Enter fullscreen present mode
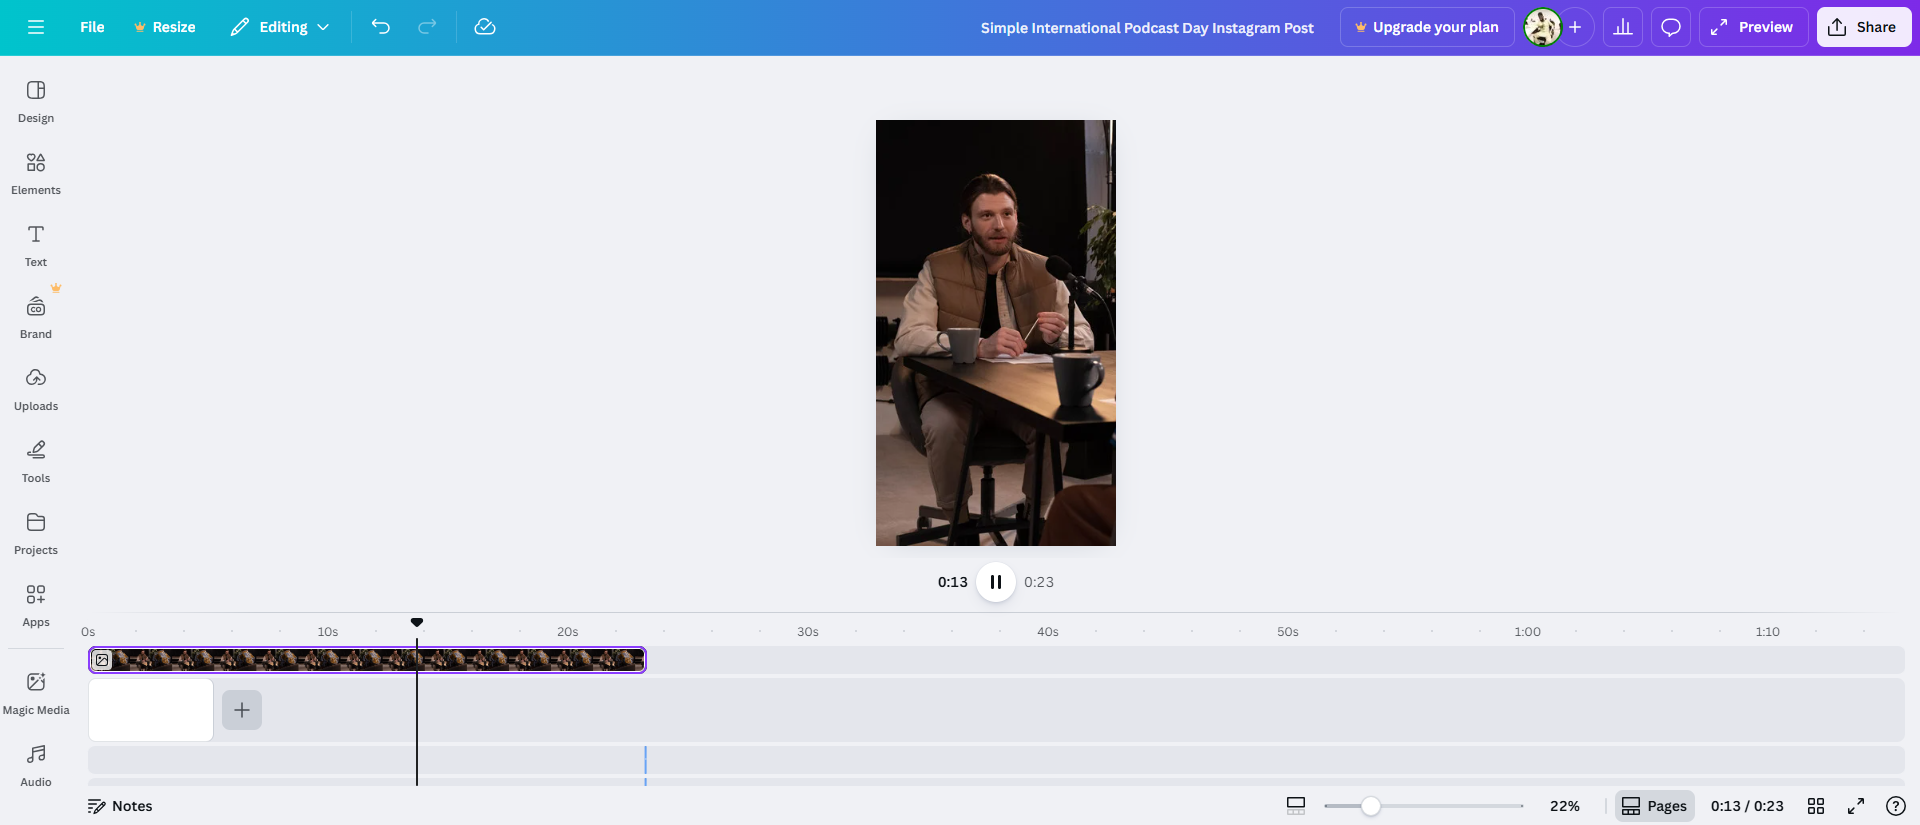1920x825 pixels. click(x=1856, y=806)
